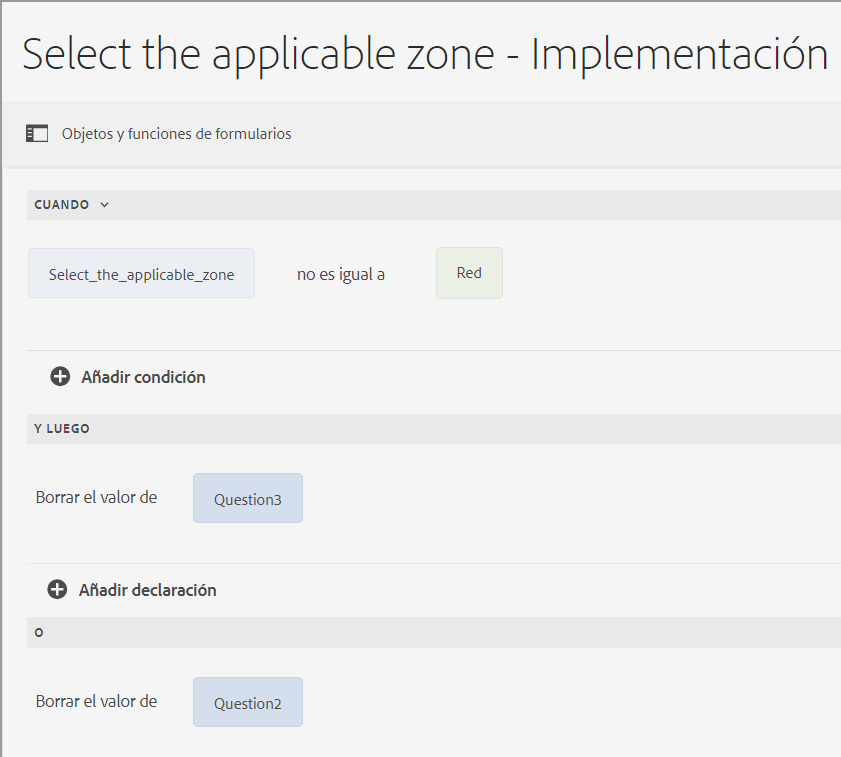Select the Question2 target field
Image resolution: width=841 pixels, height=757 pixels.
[248, 703]
